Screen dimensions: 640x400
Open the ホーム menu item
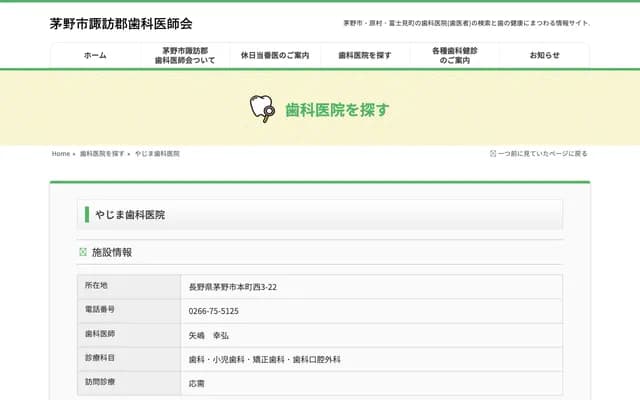pos(95,55)
